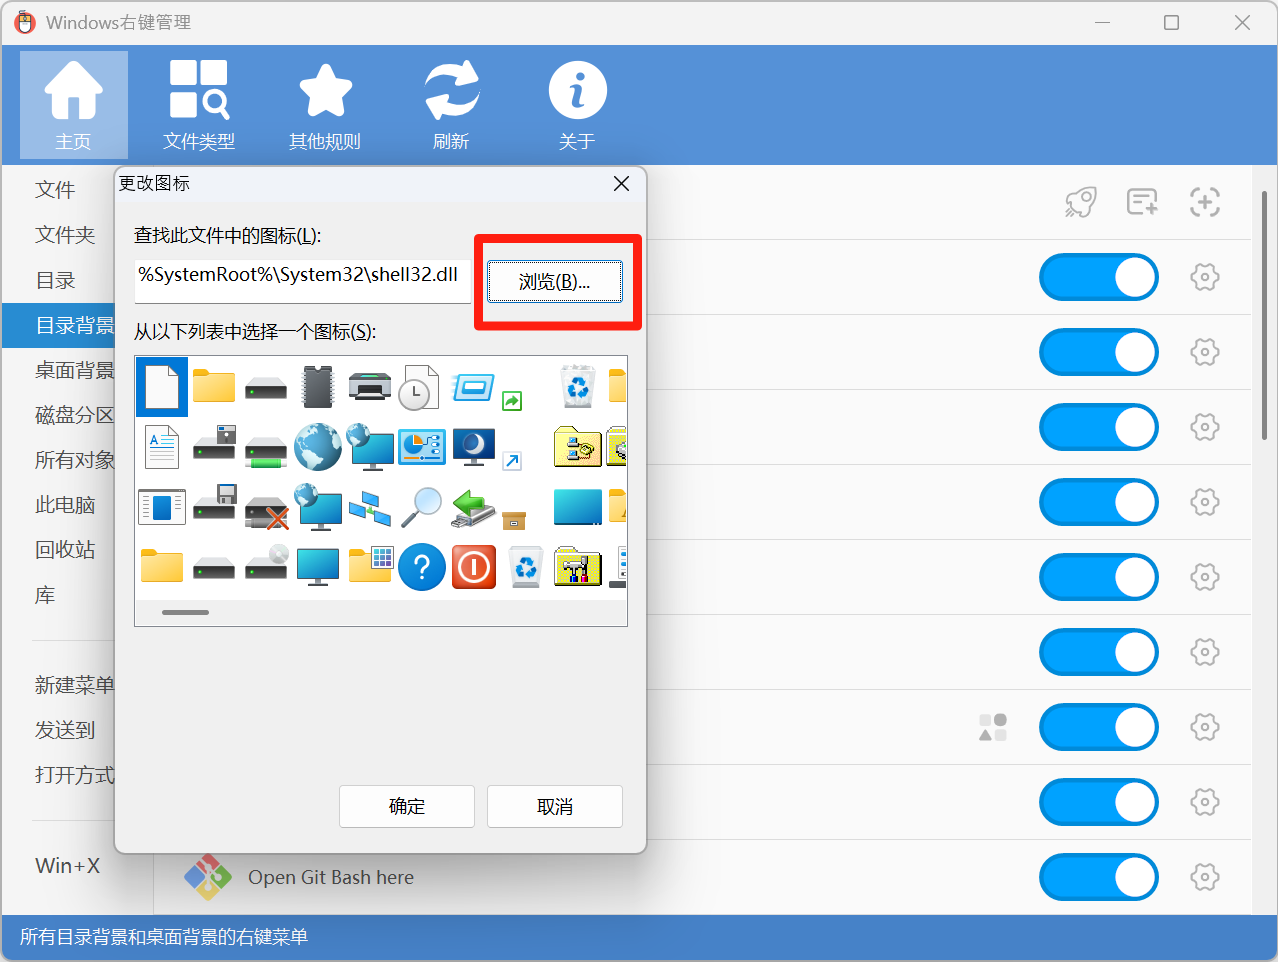Image resolution: width=1278 pixels, height=962 pixels.
Task: Open the 其他规则 tab
Action: coord(325,105)
